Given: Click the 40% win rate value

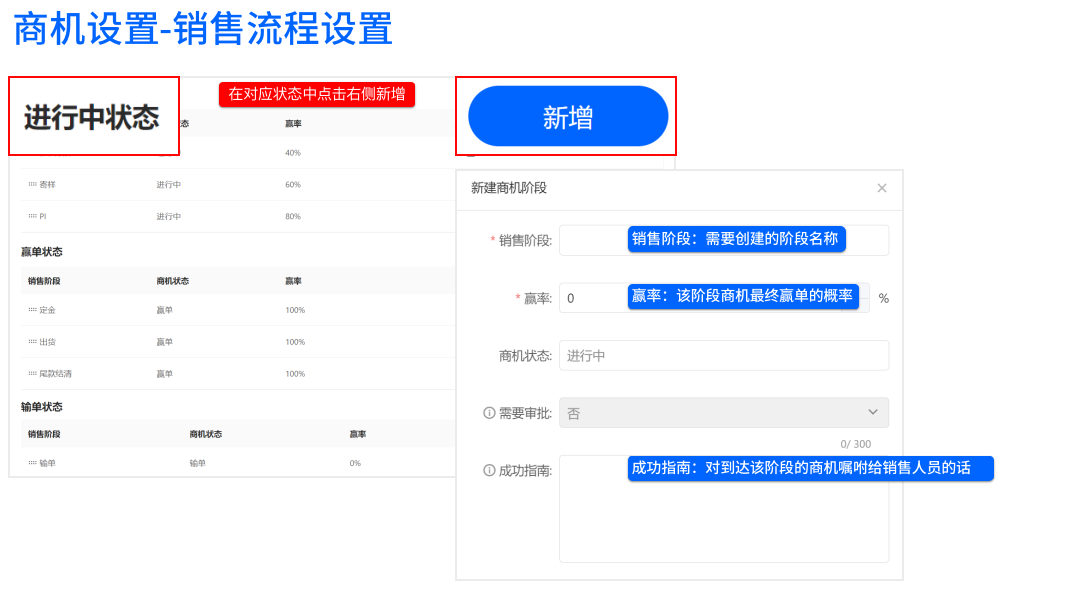Looking at the screenshot, I should [293, 153].
